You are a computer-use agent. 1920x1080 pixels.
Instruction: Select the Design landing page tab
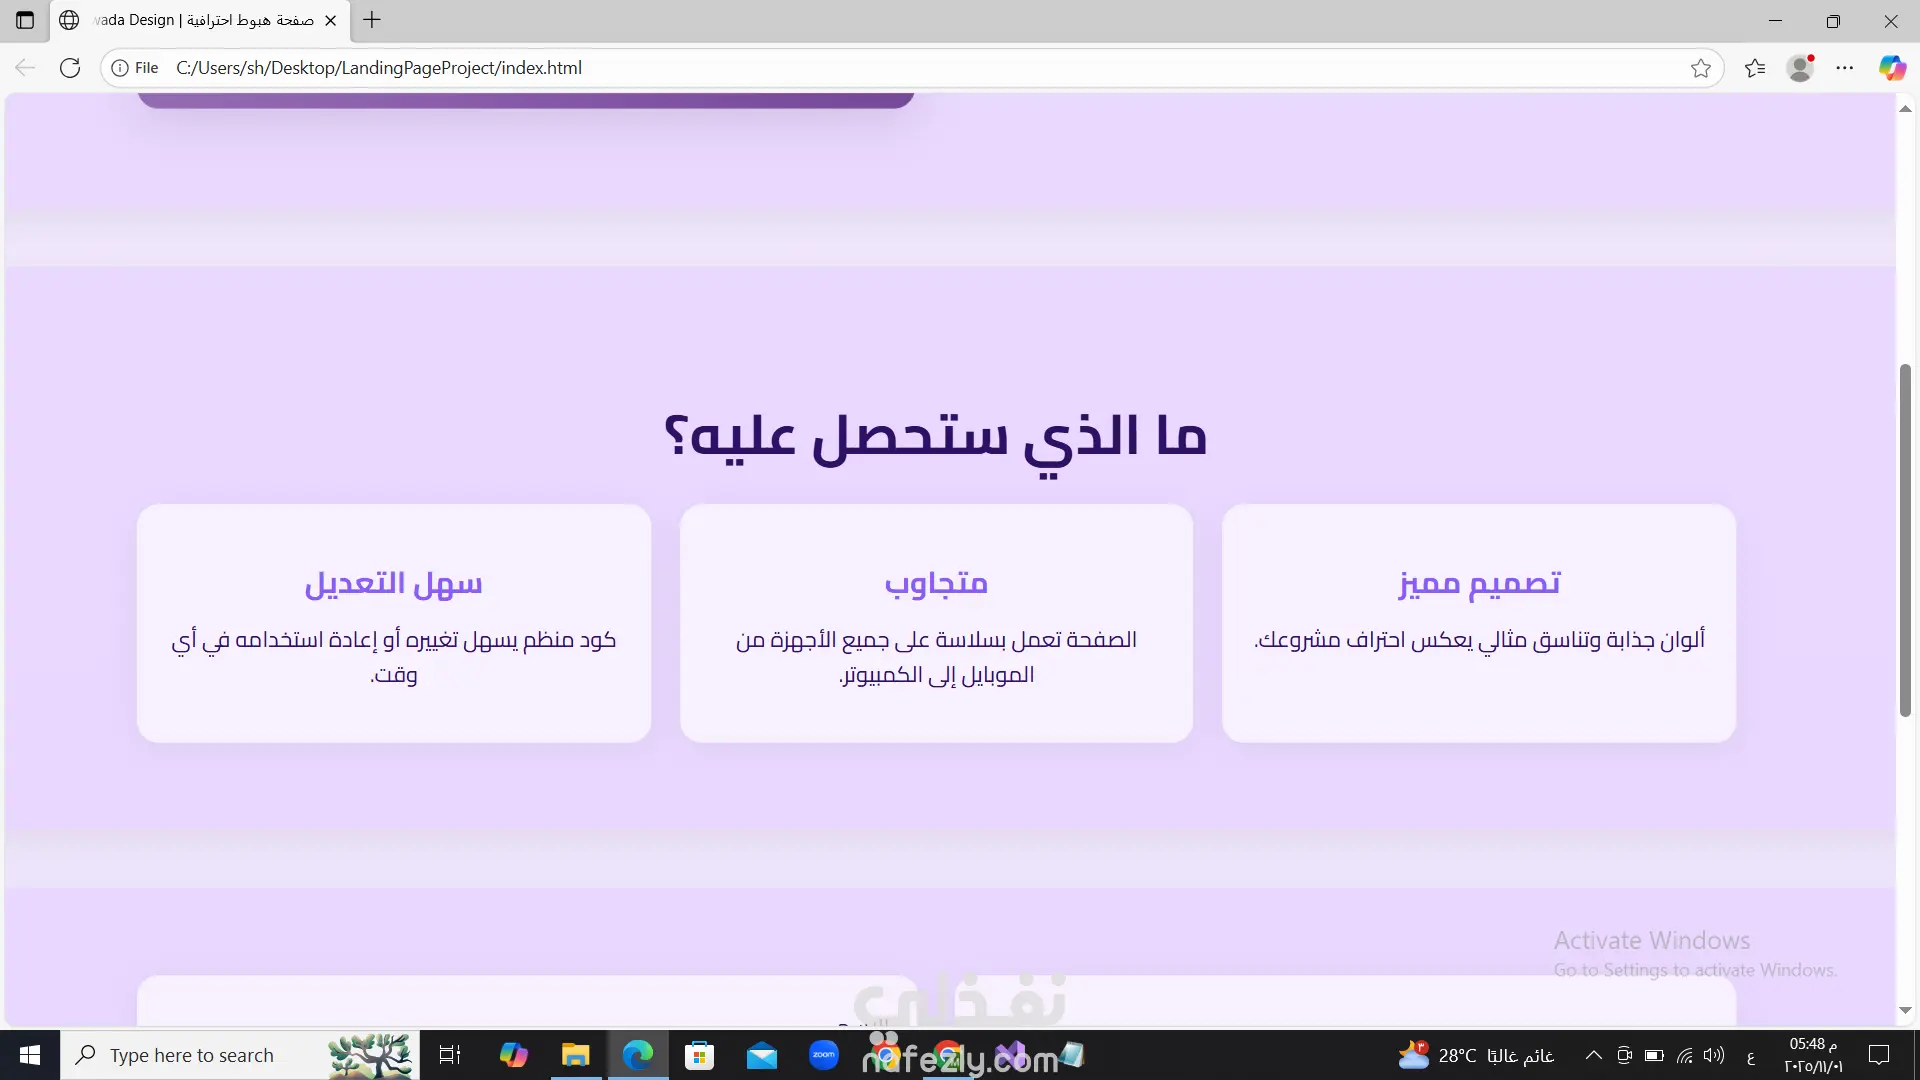[200, 20]
